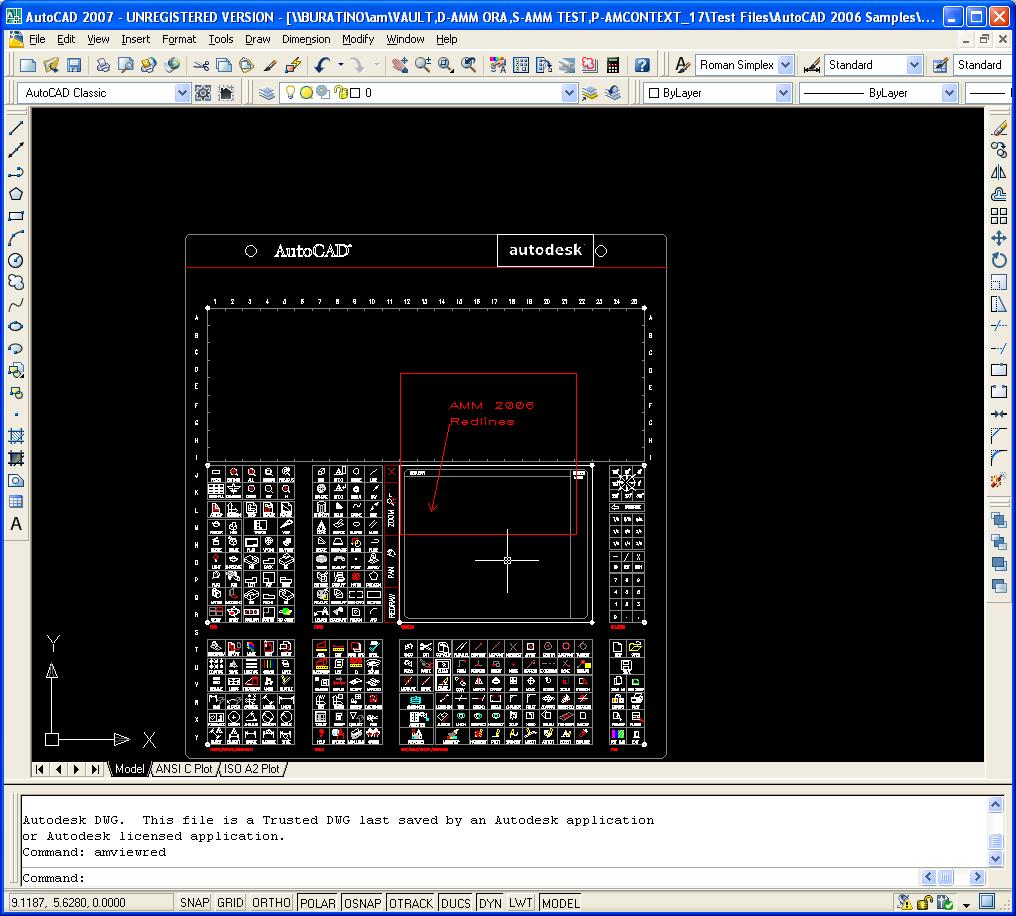Open Plot Preview from the toolbar
Image resolution: width=1016 pixels, height=916 pixels.
coord(126,65)
